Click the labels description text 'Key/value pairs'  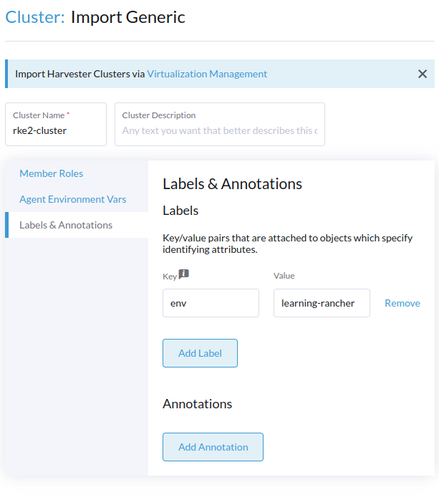tap(287, 244)
